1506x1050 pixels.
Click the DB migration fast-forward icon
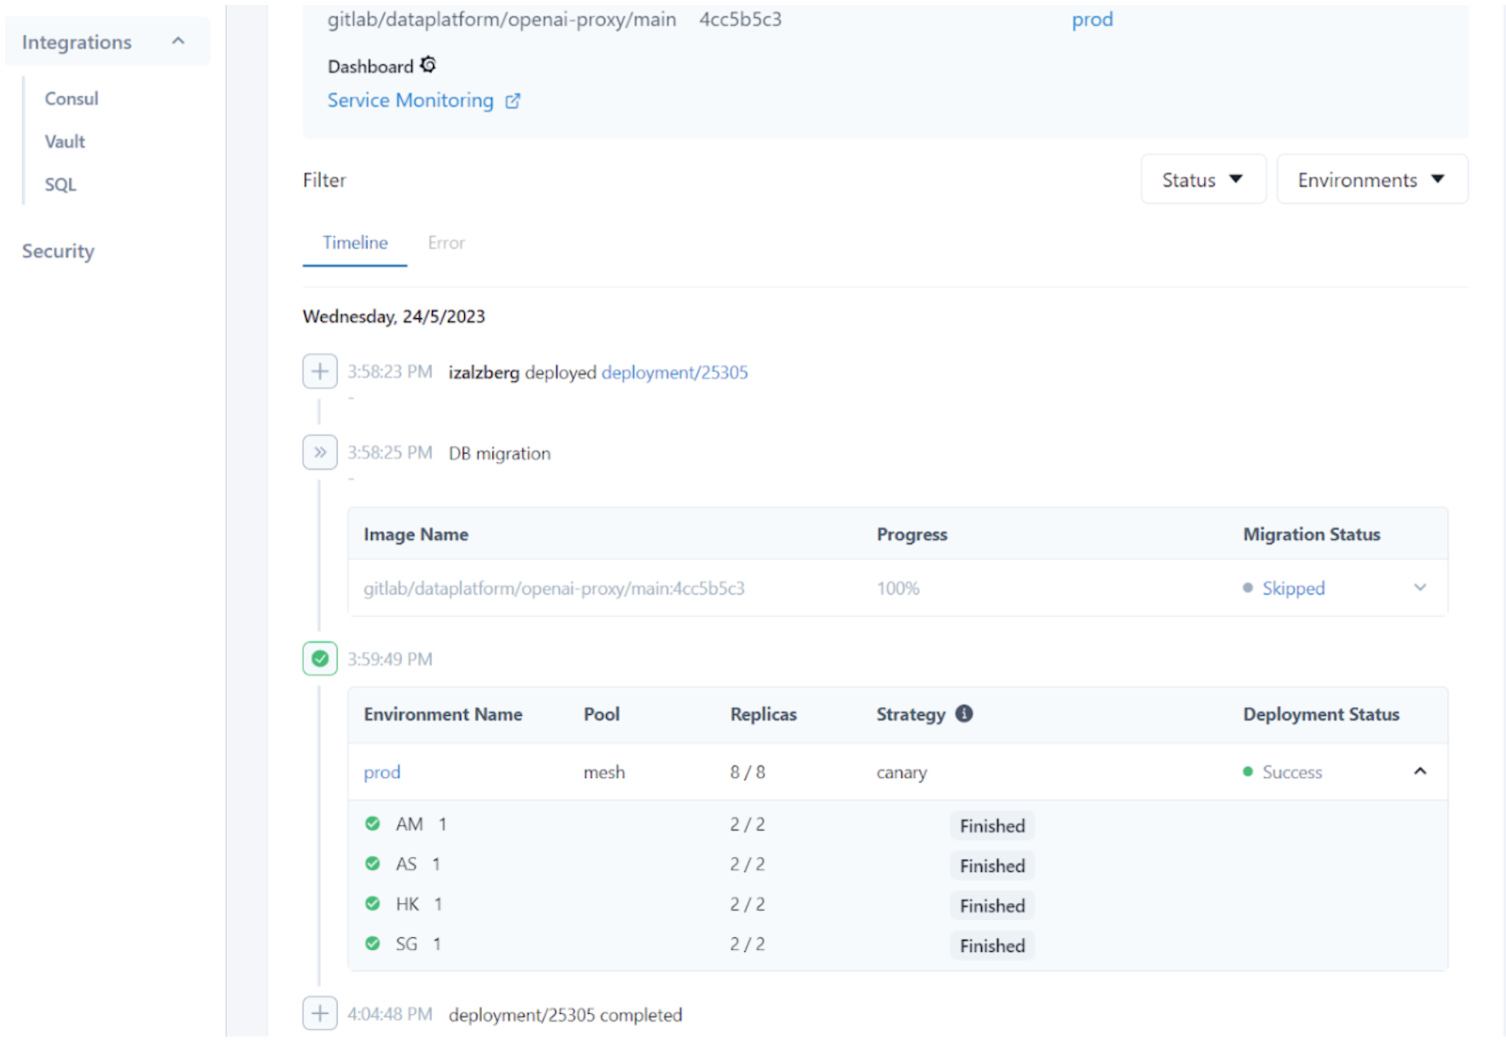coord(319,452)
